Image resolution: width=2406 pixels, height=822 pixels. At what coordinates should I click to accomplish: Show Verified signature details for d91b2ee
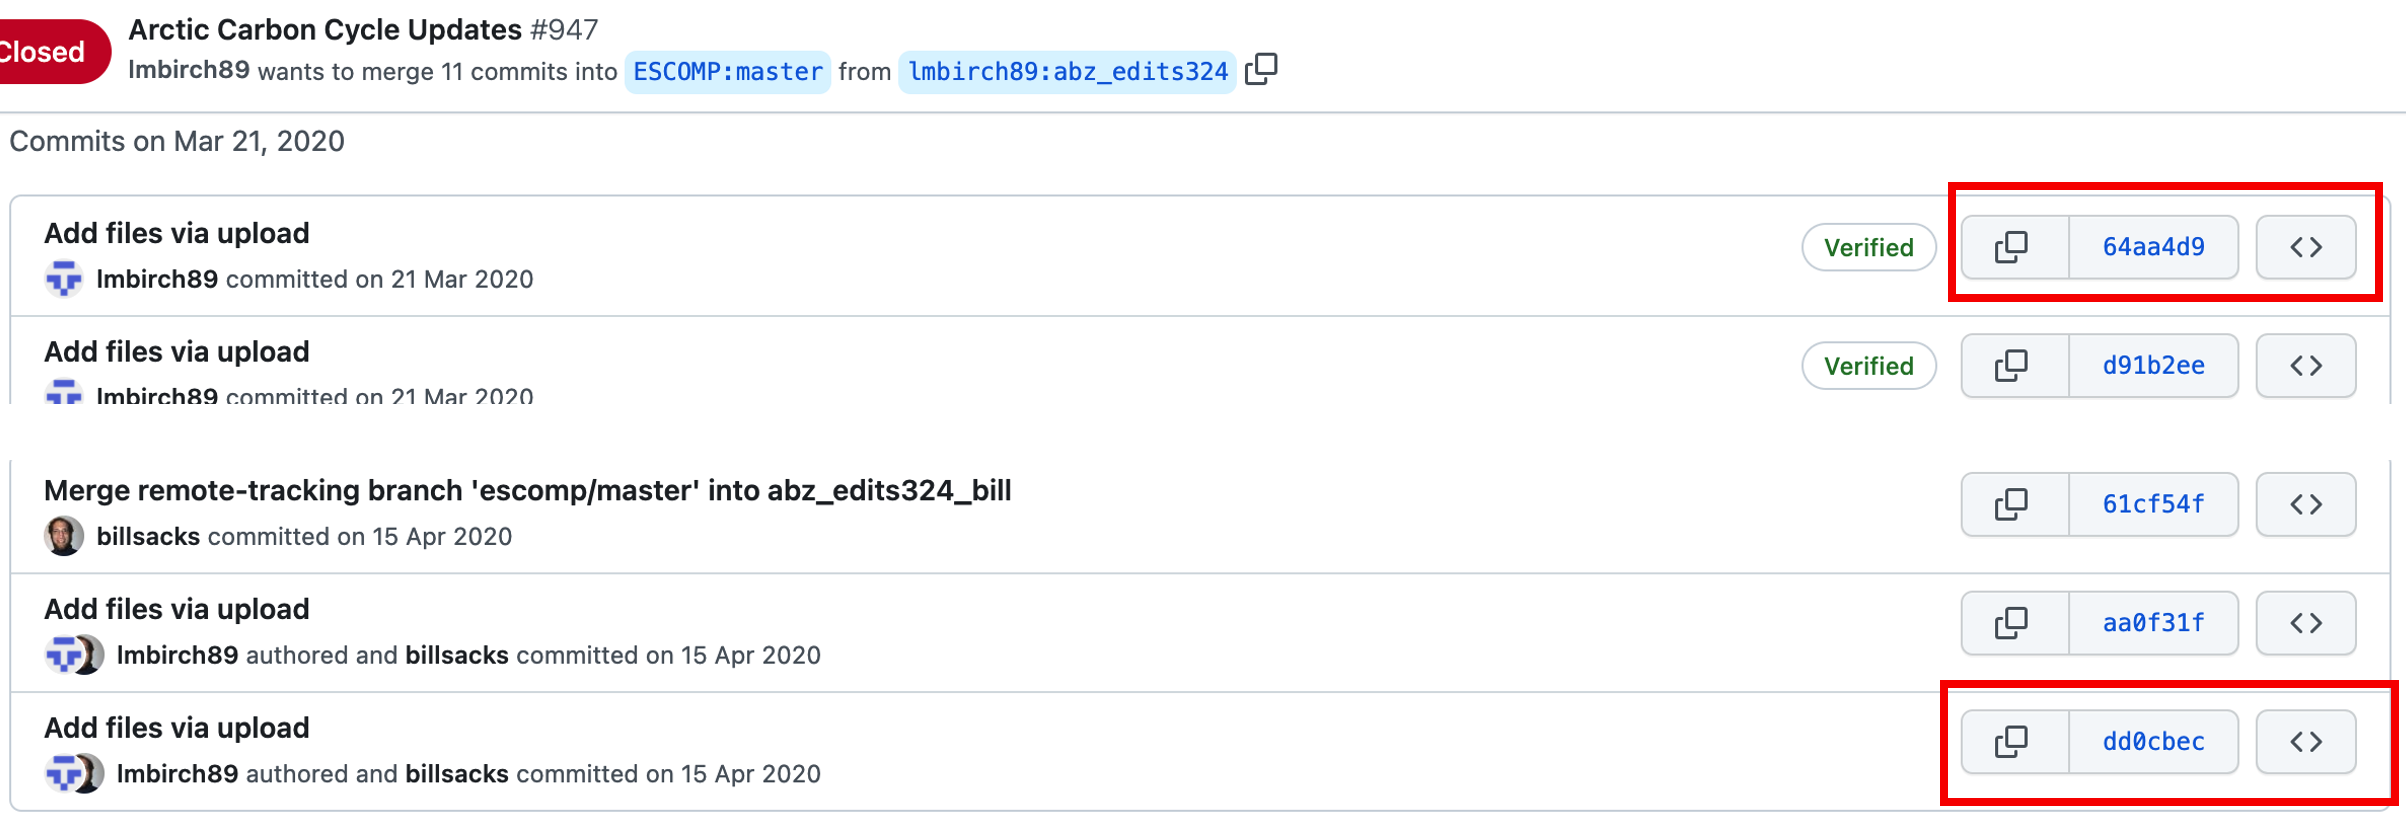(1868, 366)
